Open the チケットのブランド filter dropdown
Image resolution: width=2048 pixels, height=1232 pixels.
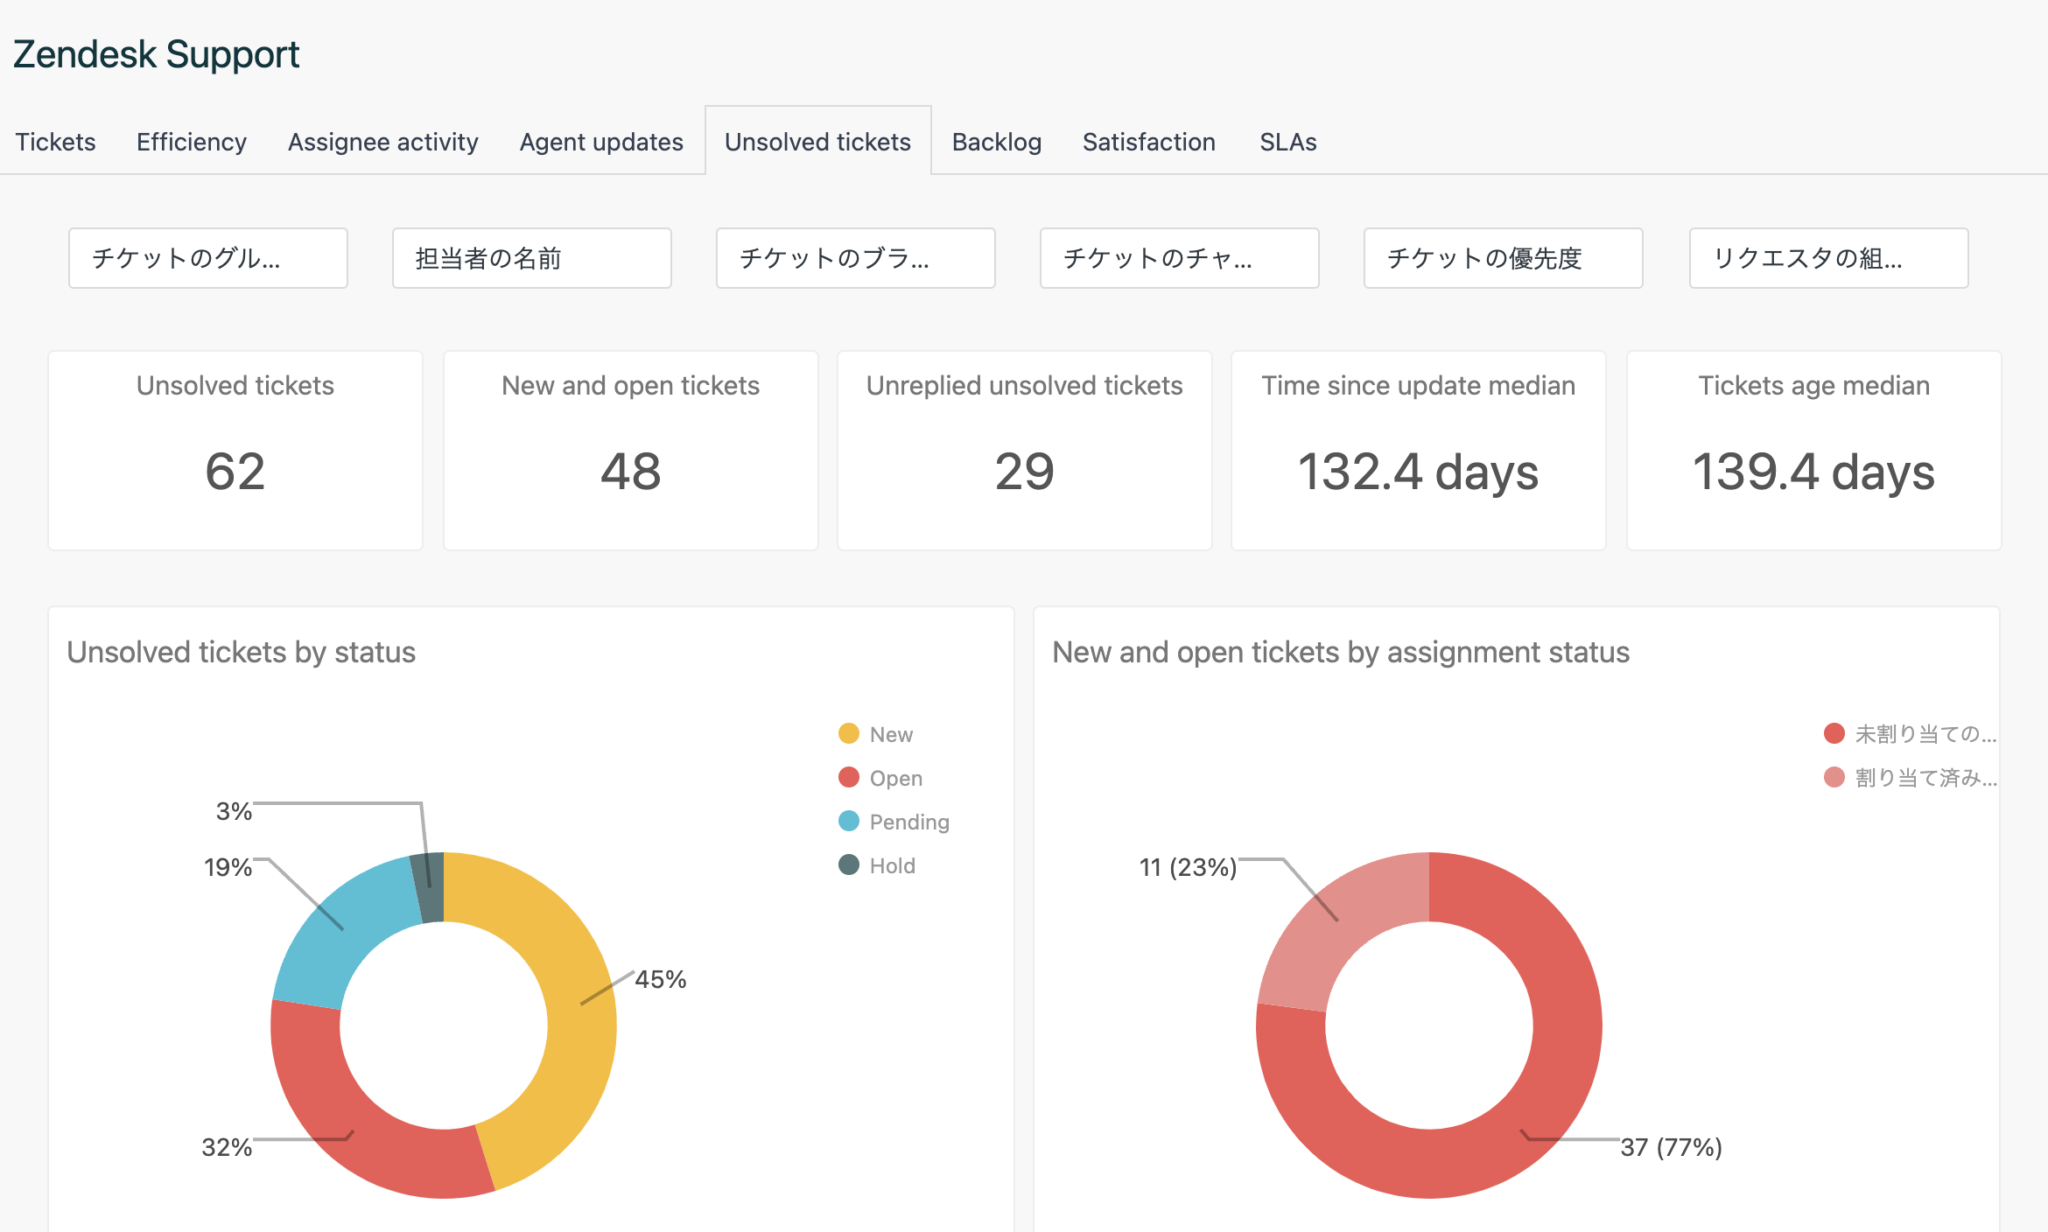pos(855,258)
